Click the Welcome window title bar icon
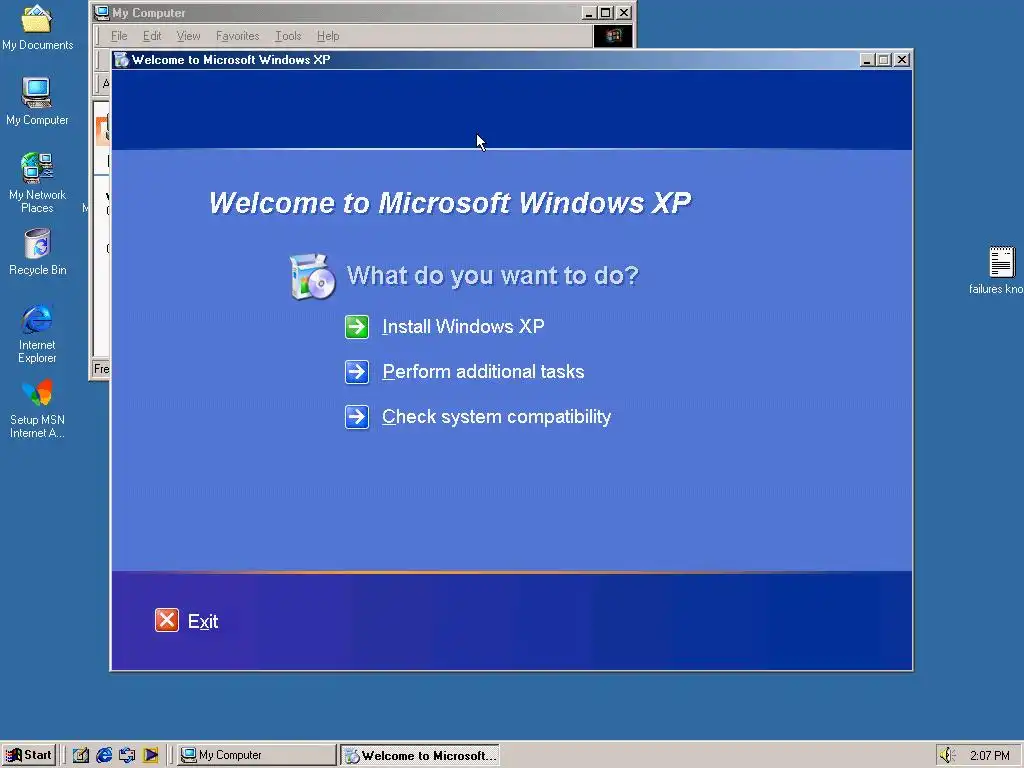 (x=121, y=59)
